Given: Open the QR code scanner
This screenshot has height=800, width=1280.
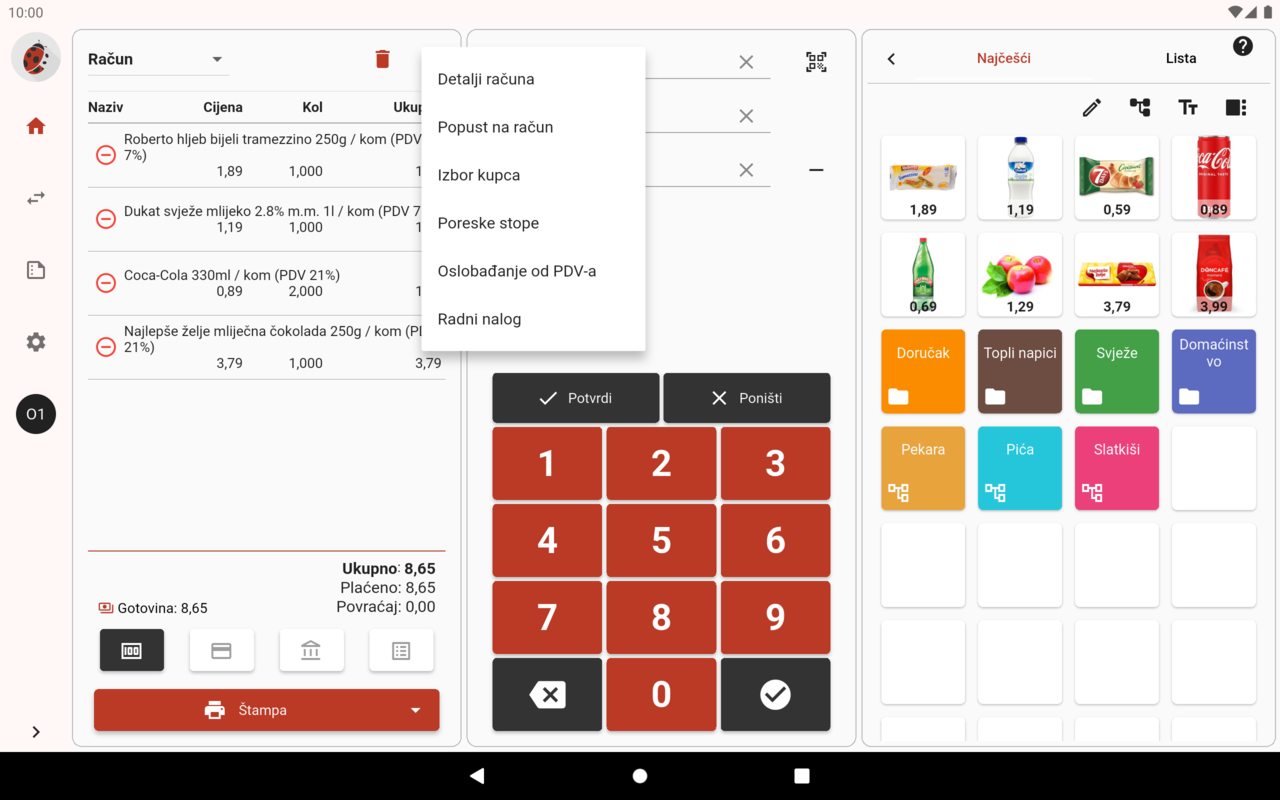Looking at the screenshot, I should coord(816,62).
